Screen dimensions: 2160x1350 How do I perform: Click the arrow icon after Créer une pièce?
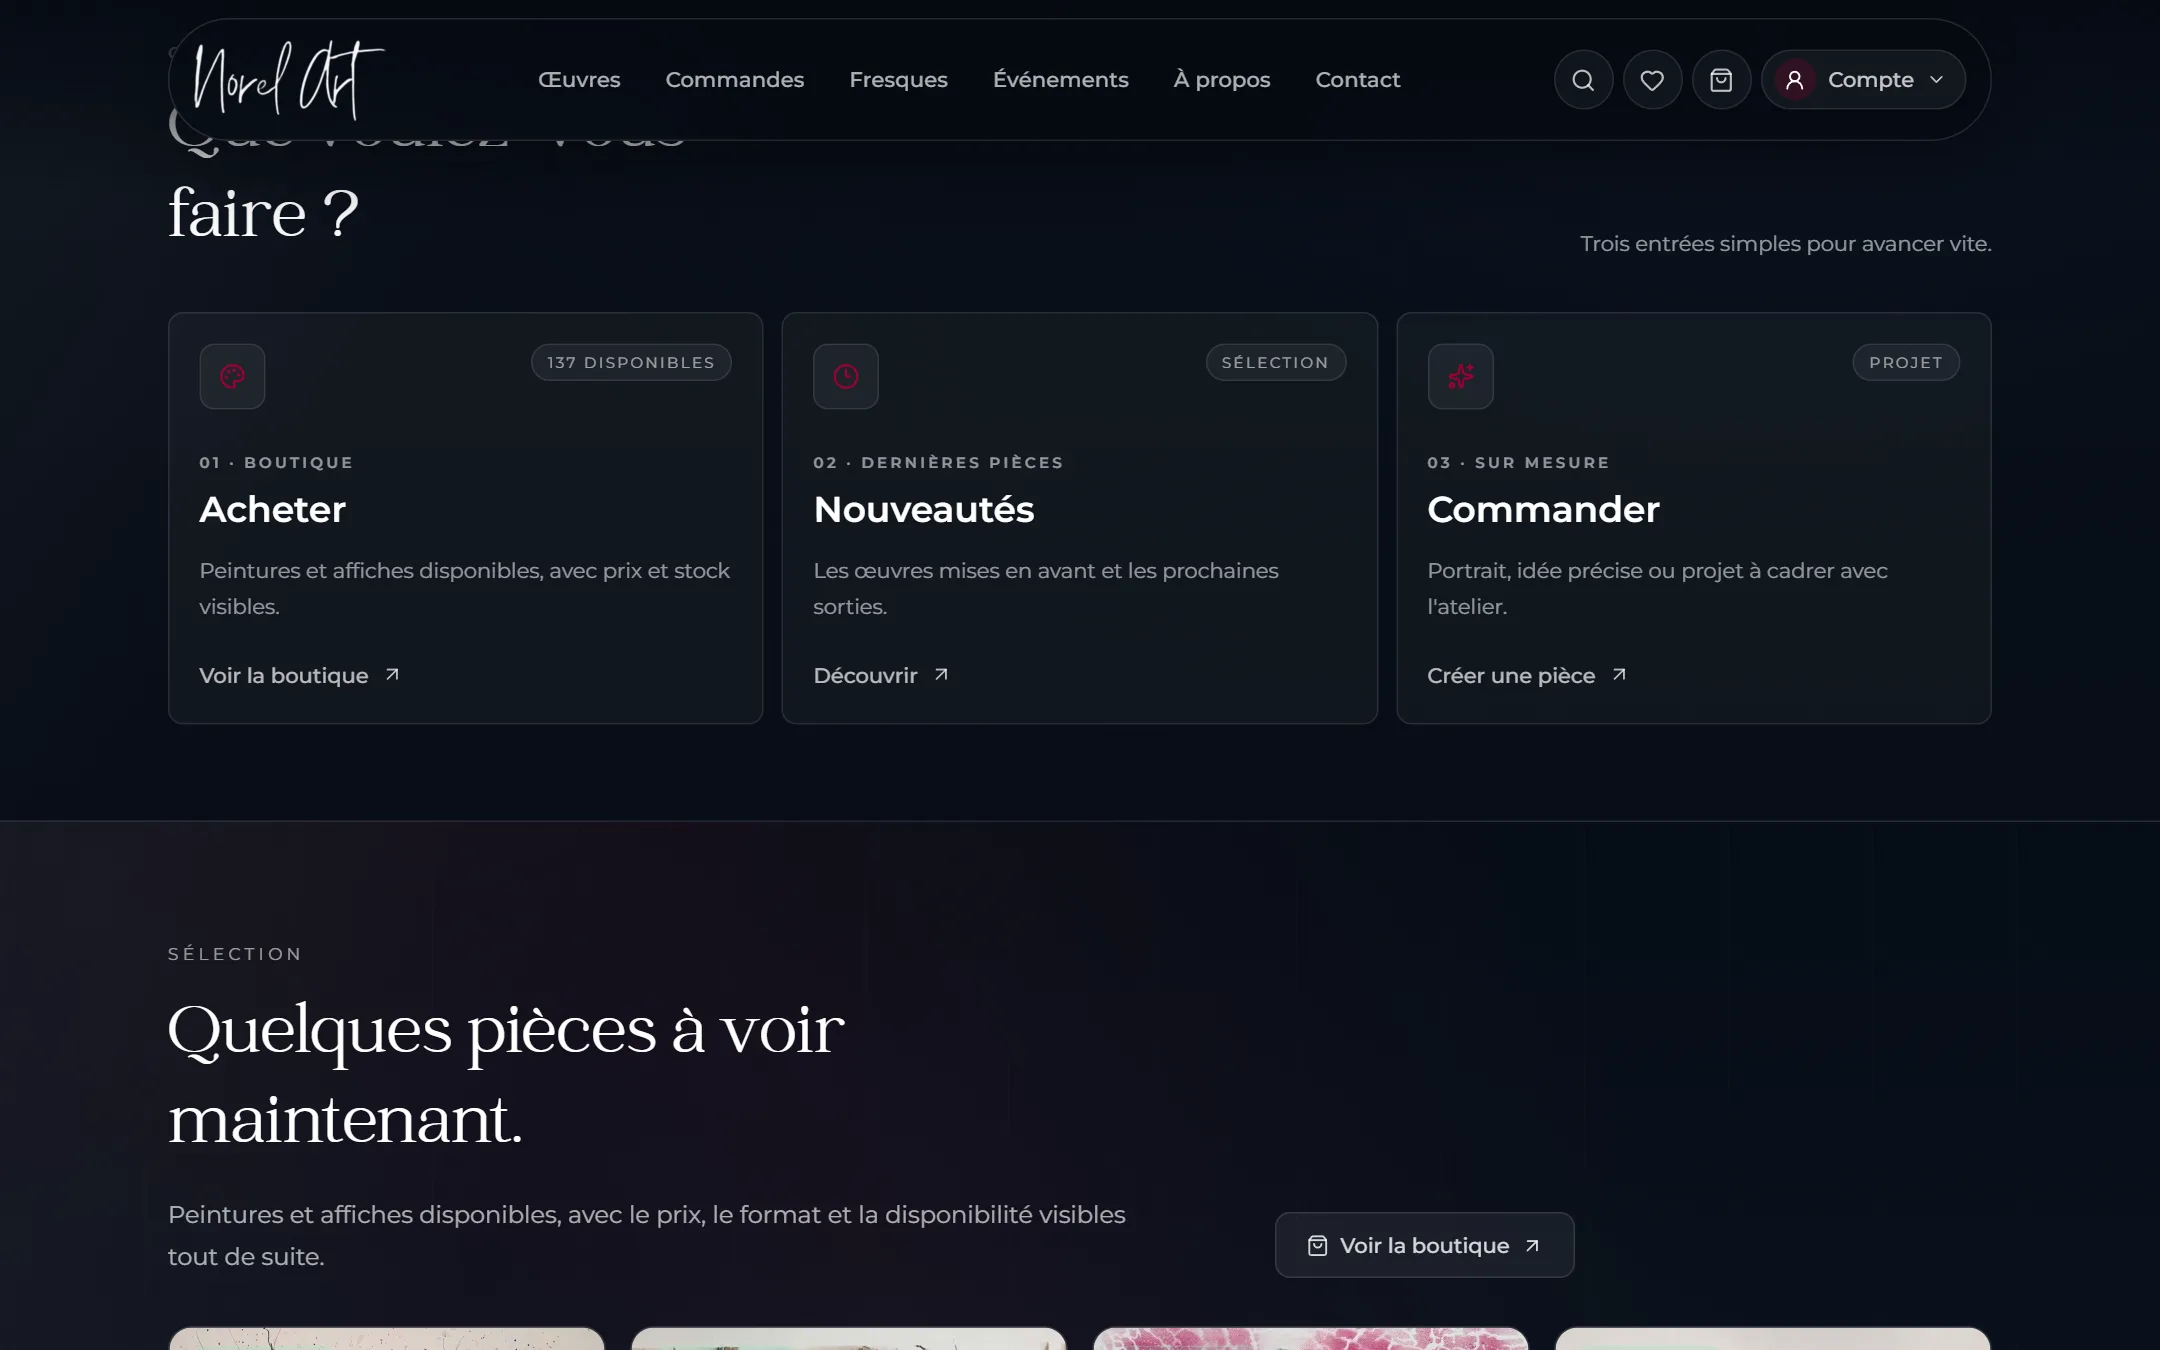click(x=1619, y=675)
